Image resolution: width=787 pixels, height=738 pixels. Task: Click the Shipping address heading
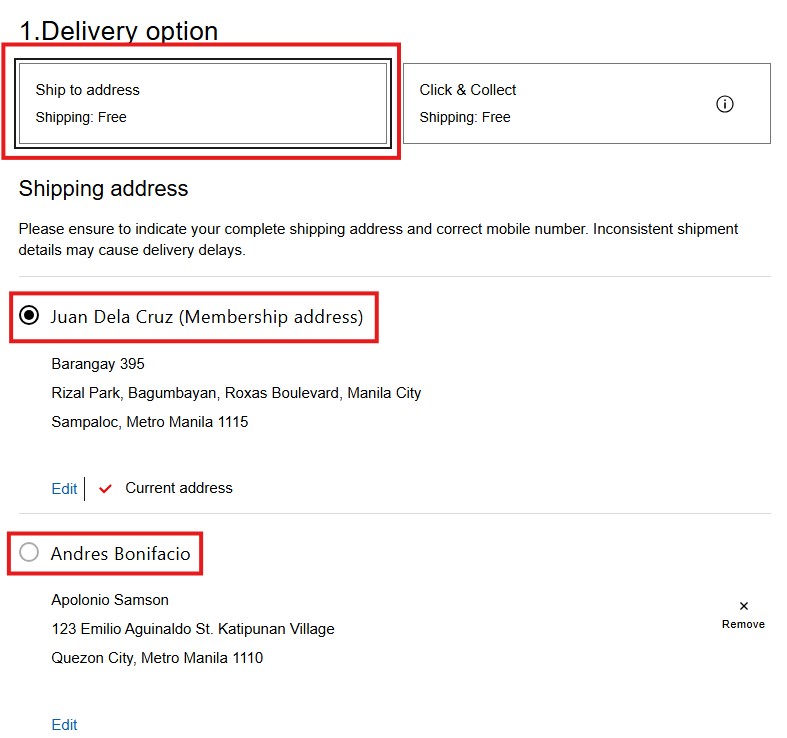point(103,189)
